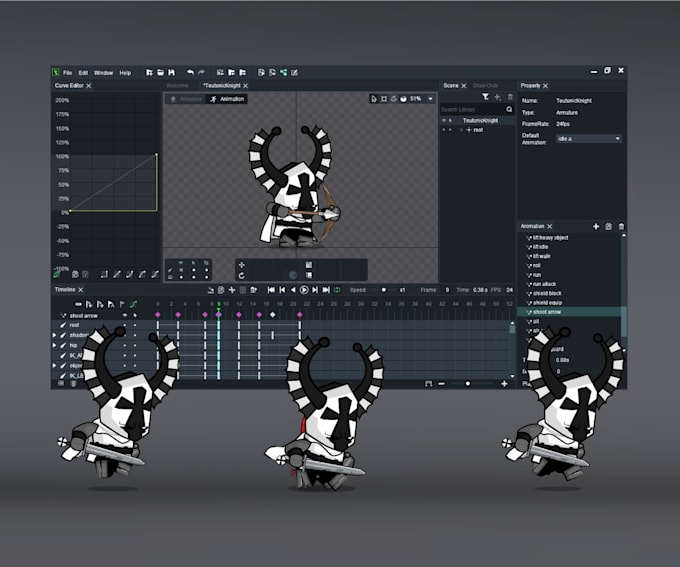Viewport: 680px width, 567px height.
Task: Open the File menu
Action: [x=68, y=73]
